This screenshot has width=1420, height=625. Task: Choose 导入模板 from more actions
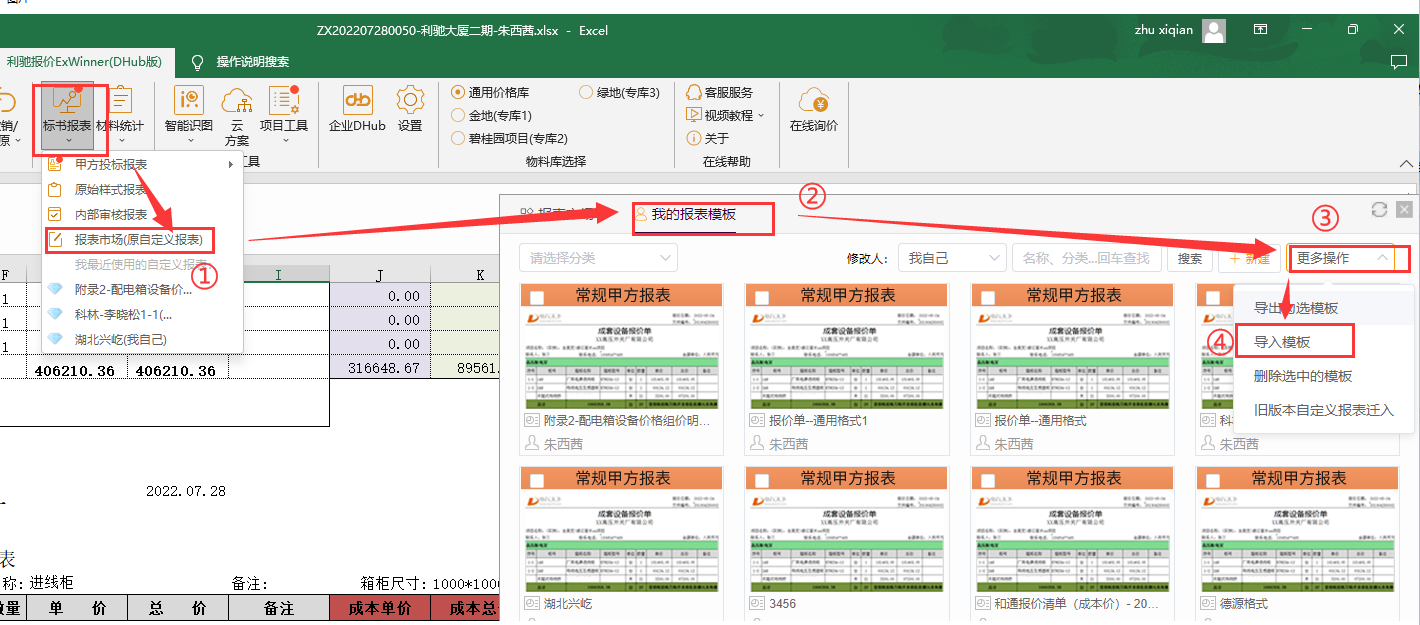pyautogui.click(x=1282, y=342)
